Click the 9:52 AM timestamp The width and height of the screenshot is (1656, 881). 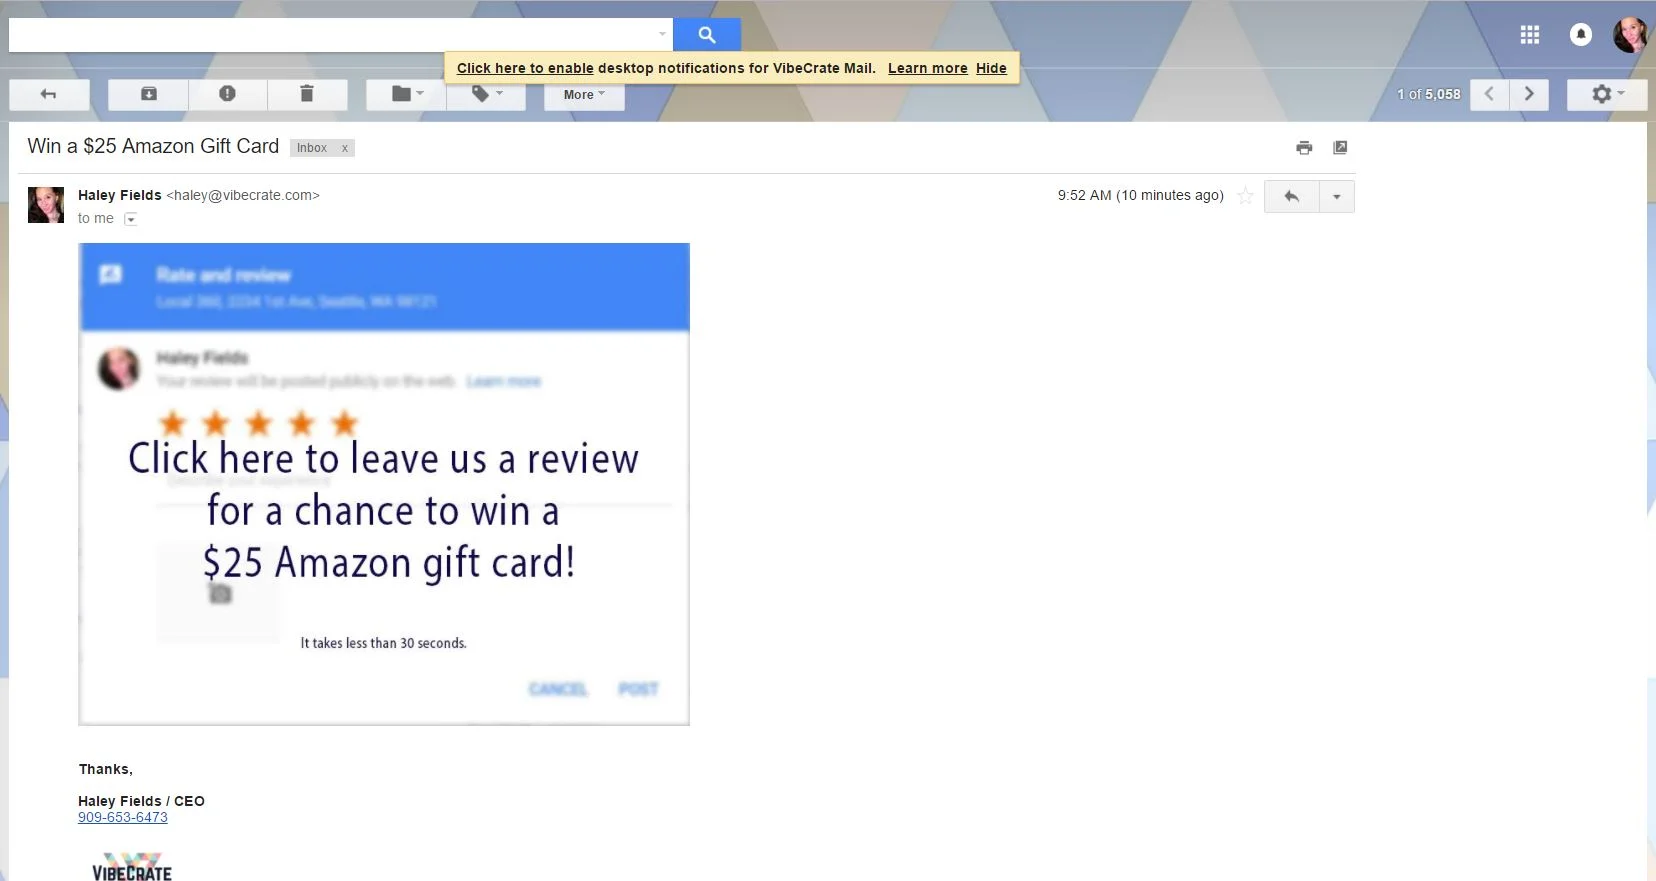1141,195
